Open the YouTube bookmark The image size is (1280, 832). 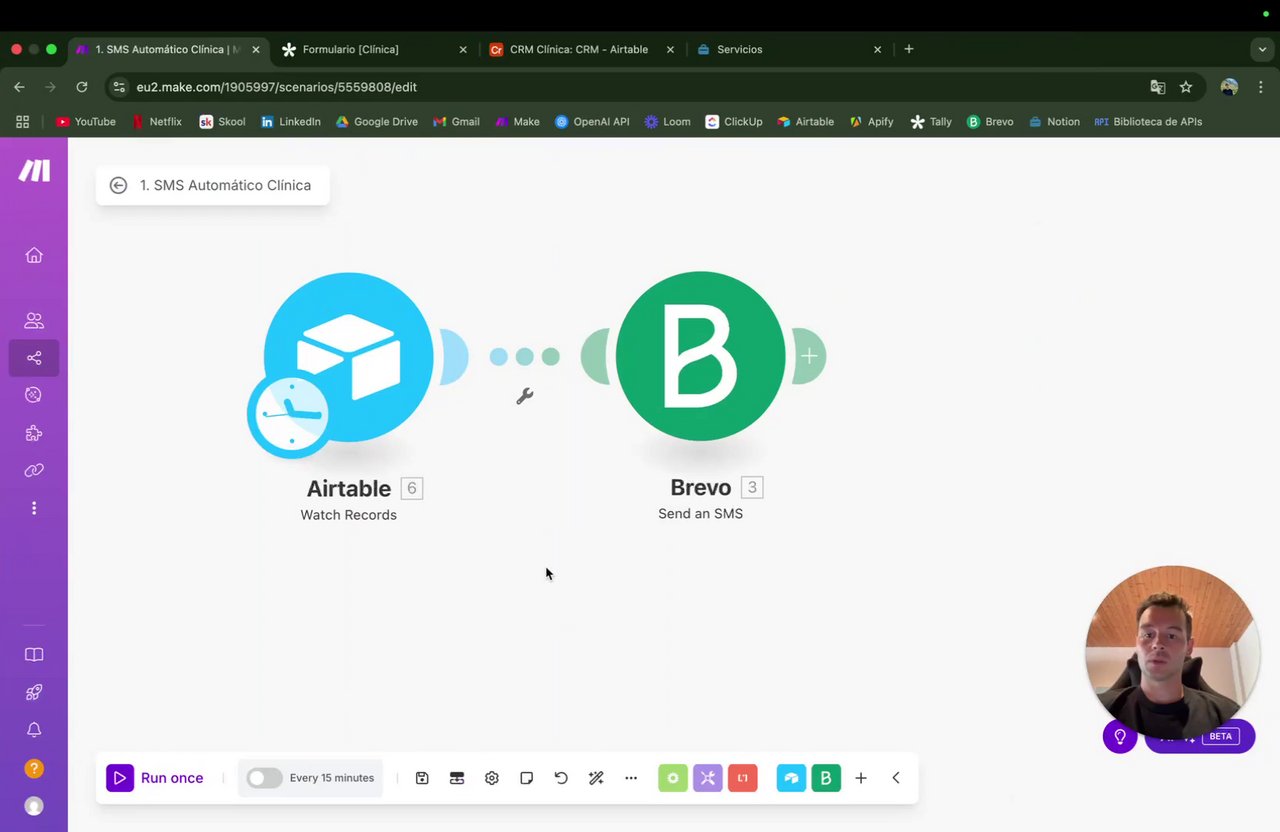(86, 122)
